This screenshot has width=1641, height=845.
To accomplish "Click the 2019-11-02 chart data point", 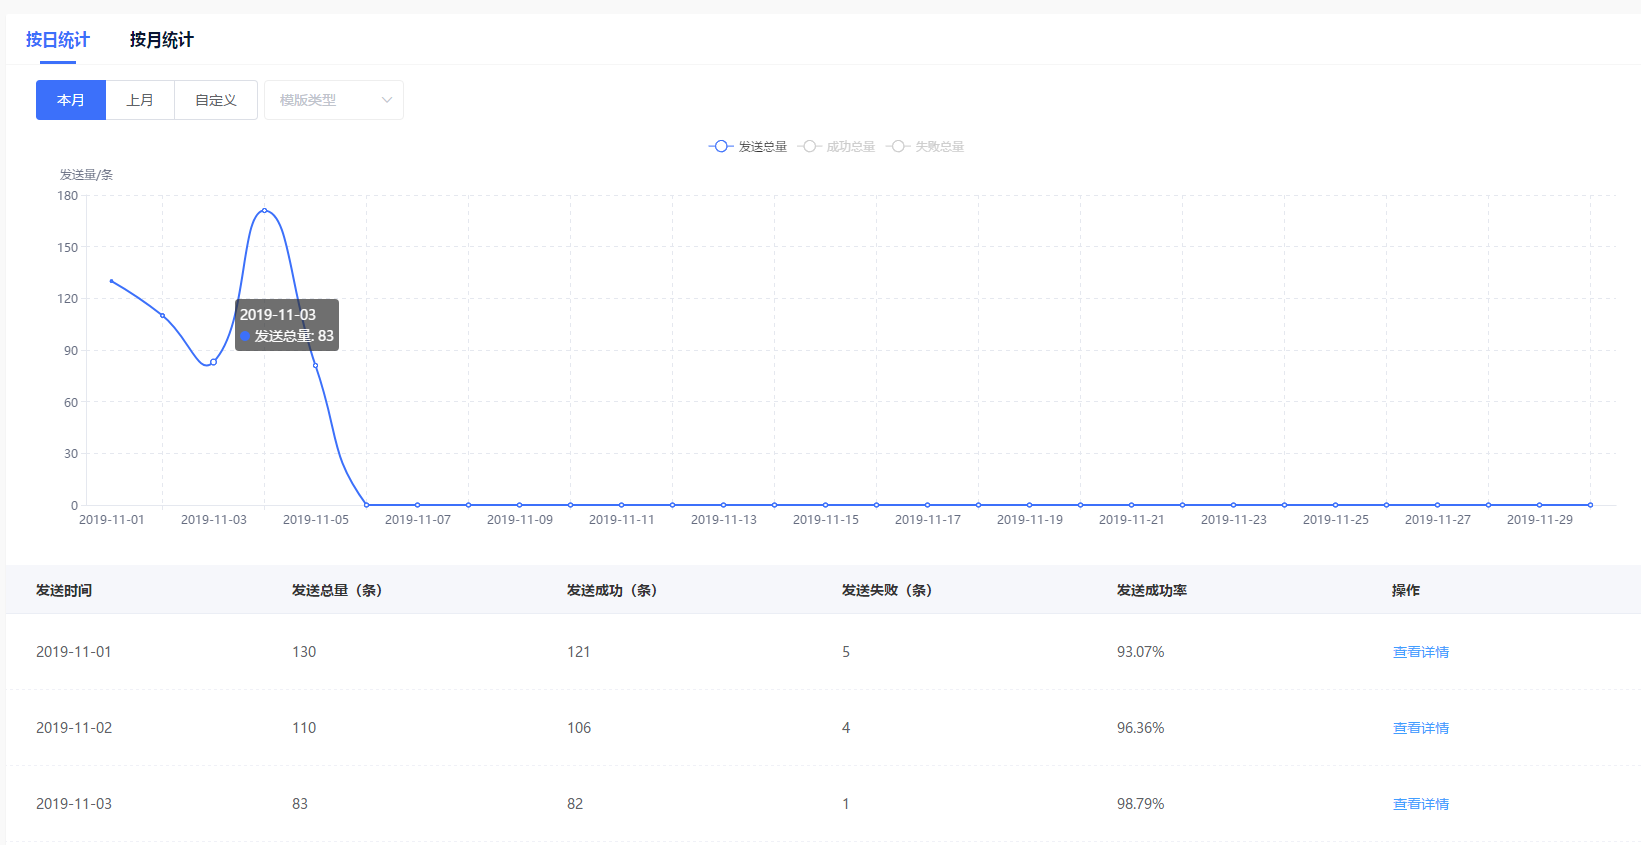I will pos(162,316).
